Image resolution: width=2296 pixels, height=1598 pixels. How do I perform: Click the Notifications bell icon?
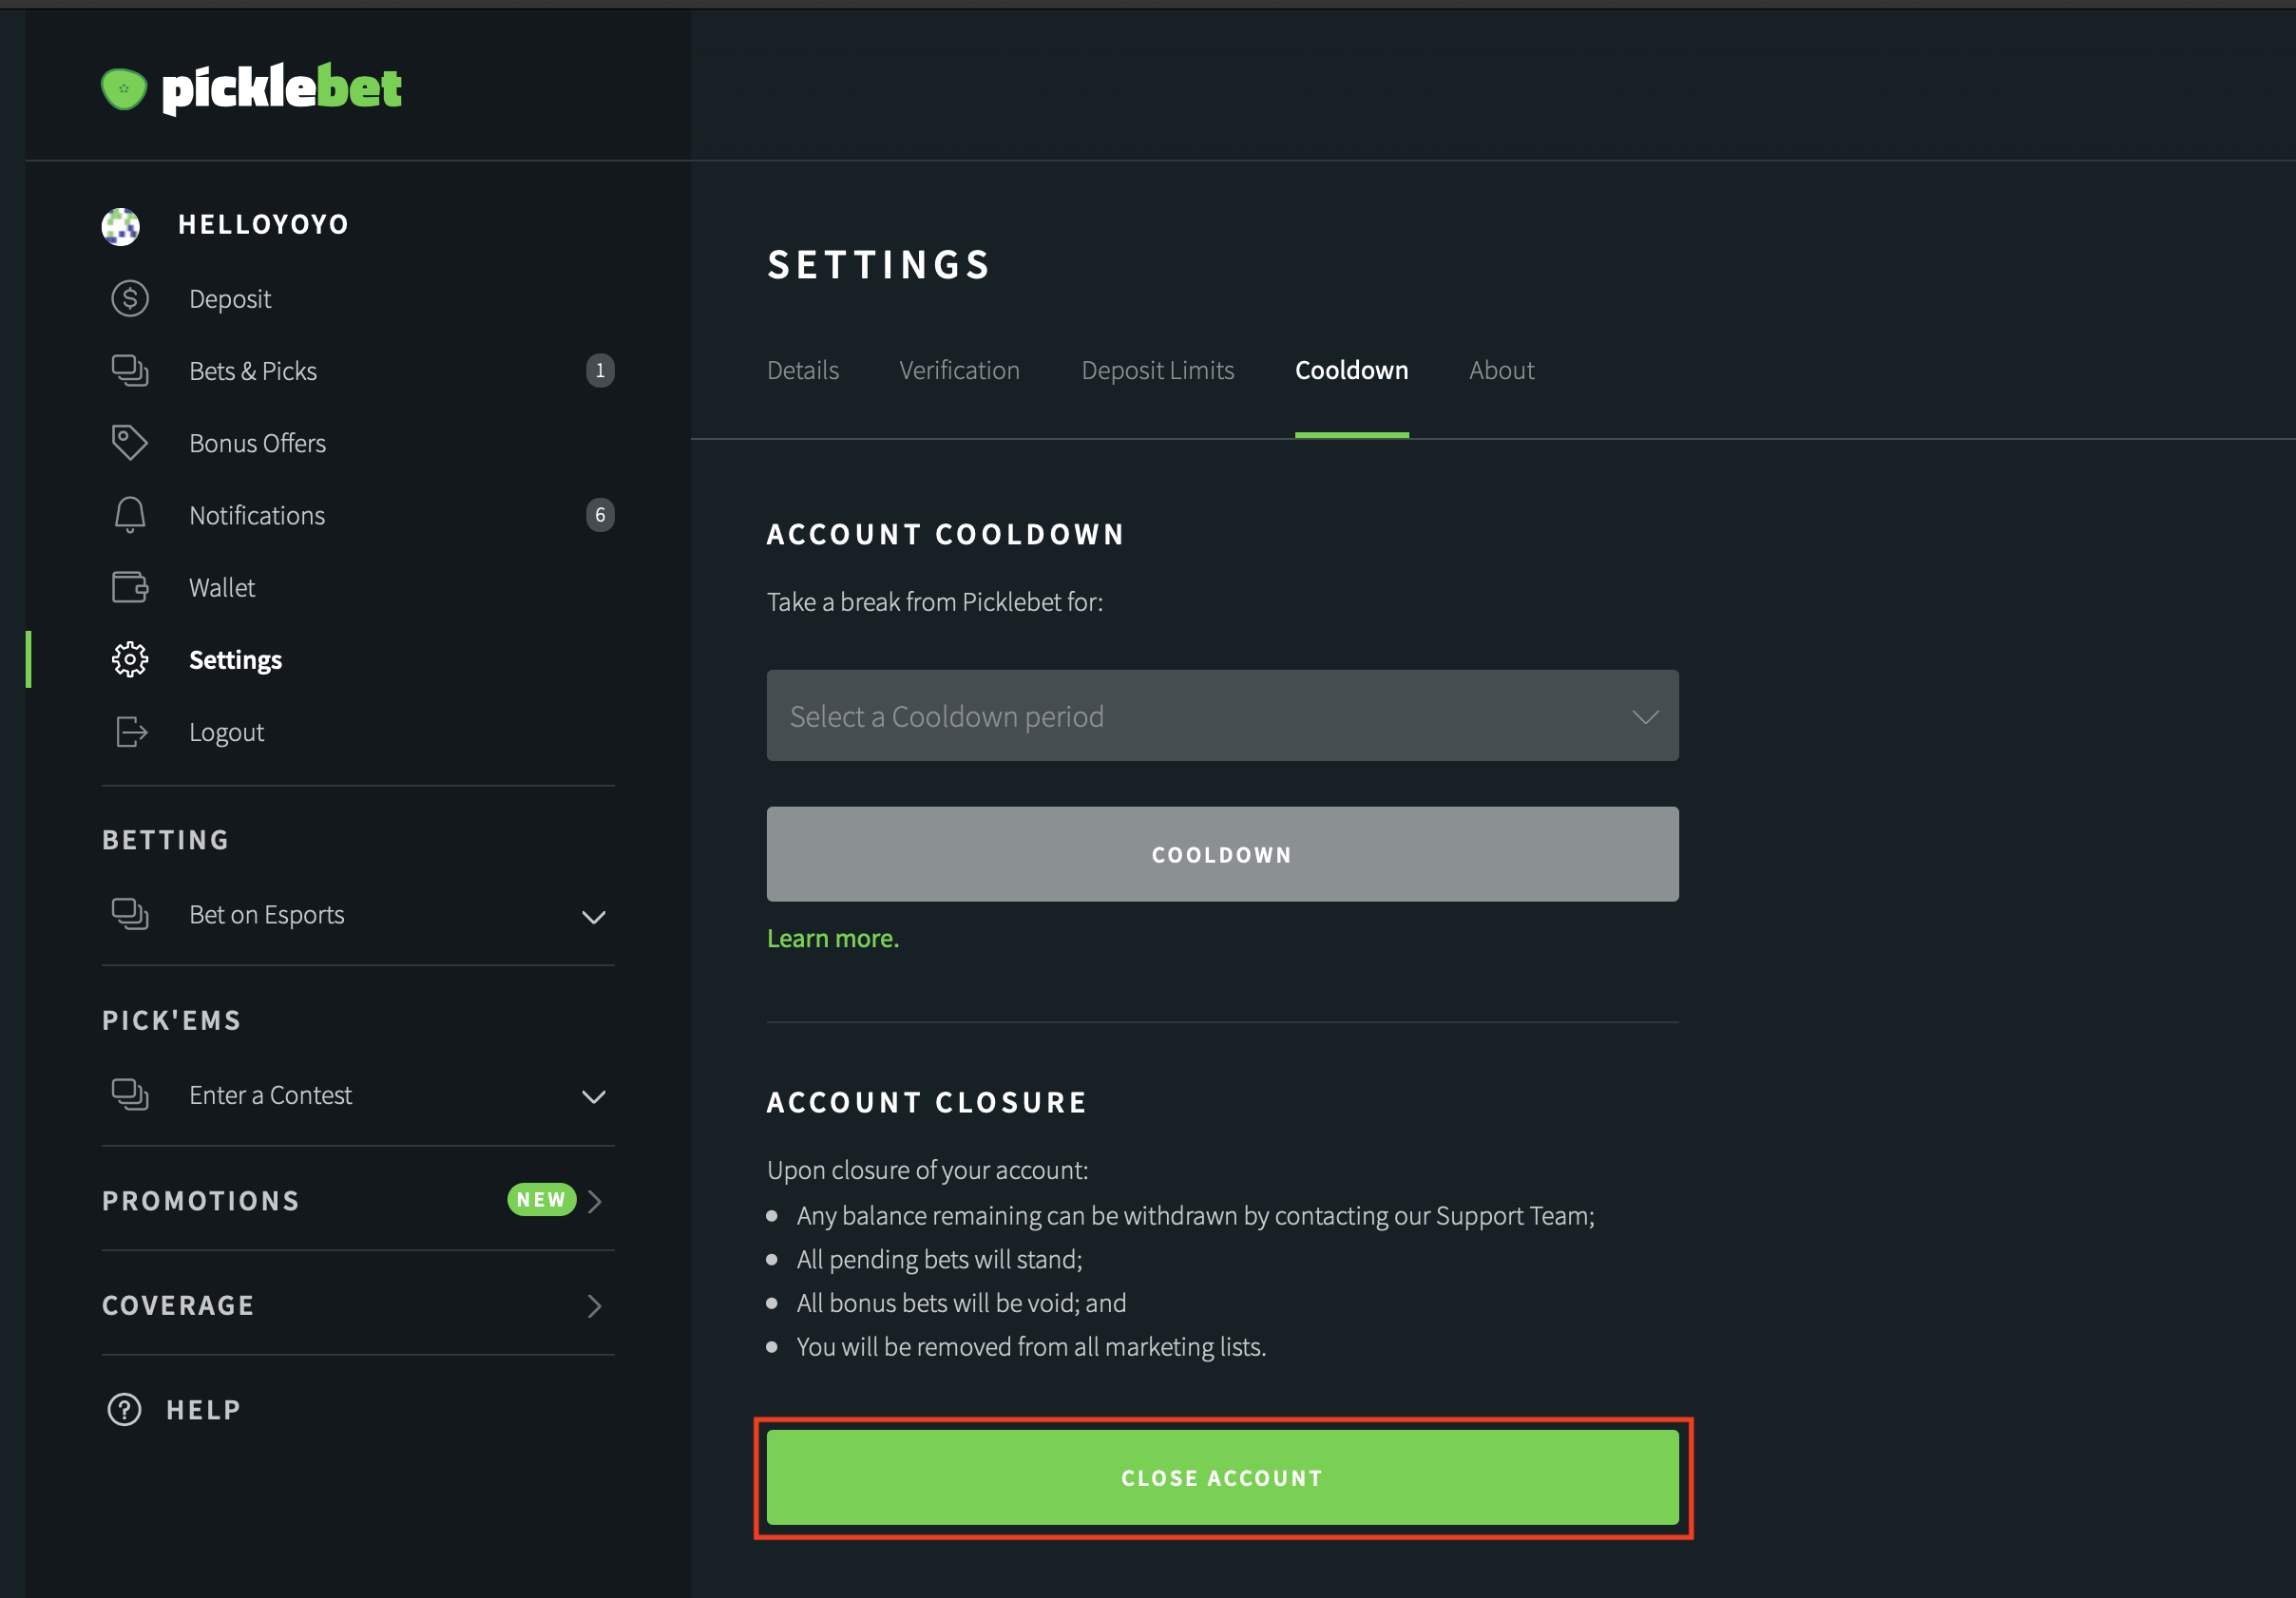(130, 515)
